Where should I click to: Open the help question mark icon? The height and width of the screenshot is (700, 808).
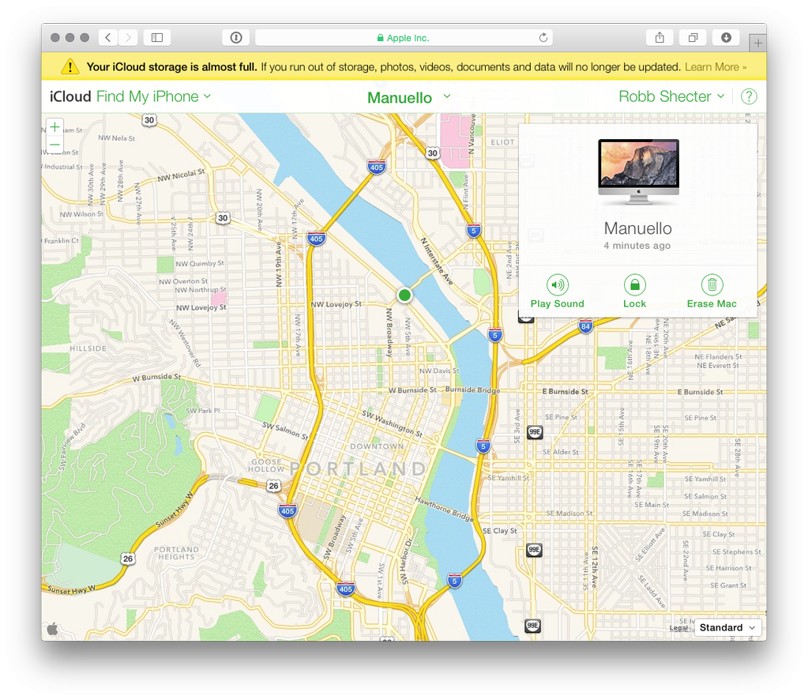click(x=748, y=96)
